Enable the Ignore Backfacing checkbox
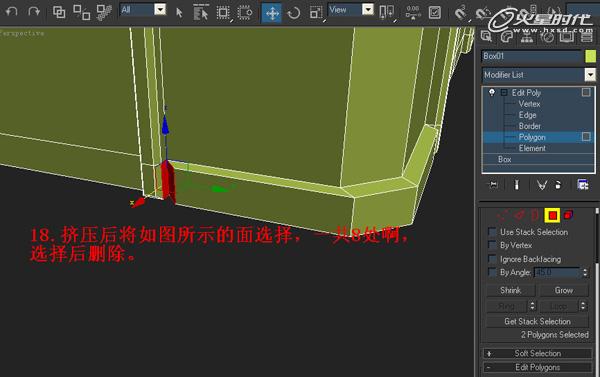Screen dimensions: 600x377 click(x=492, y=259)
